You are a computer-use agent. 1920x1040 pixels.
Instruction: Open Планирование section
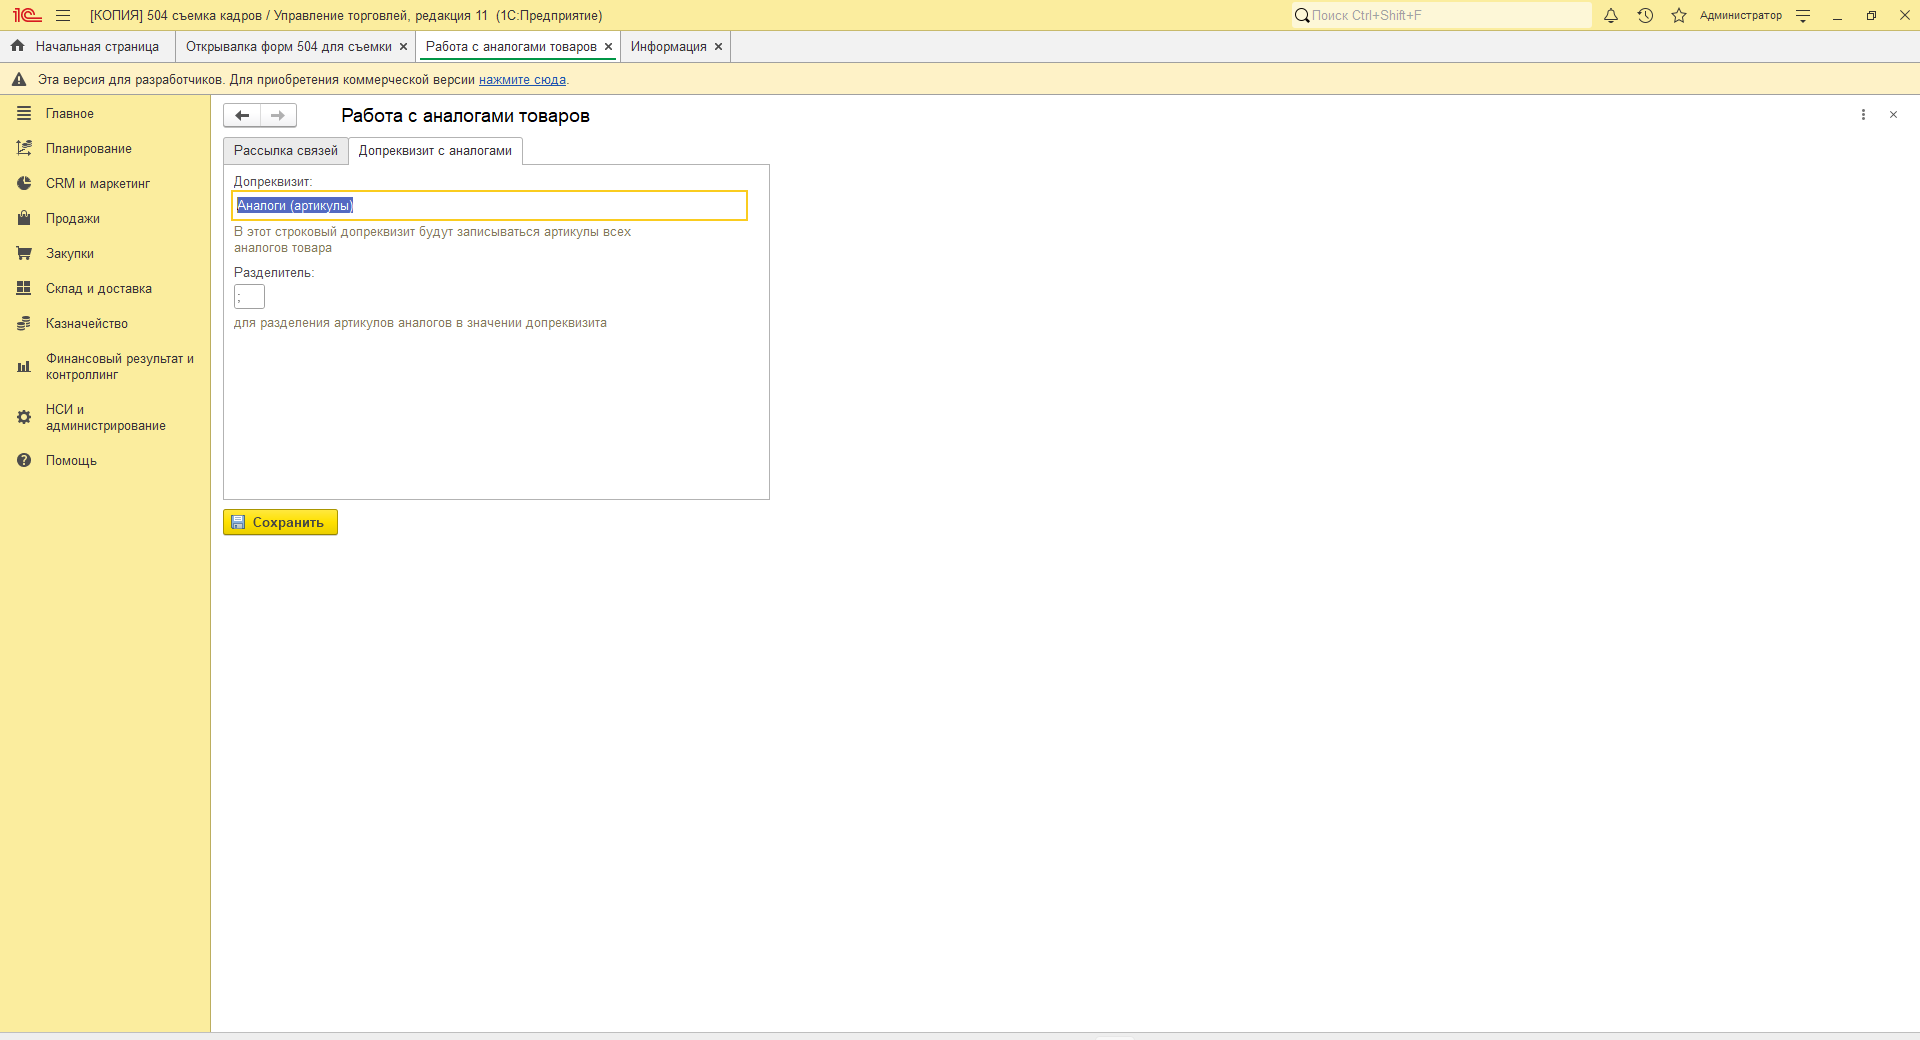click(105, 149)
